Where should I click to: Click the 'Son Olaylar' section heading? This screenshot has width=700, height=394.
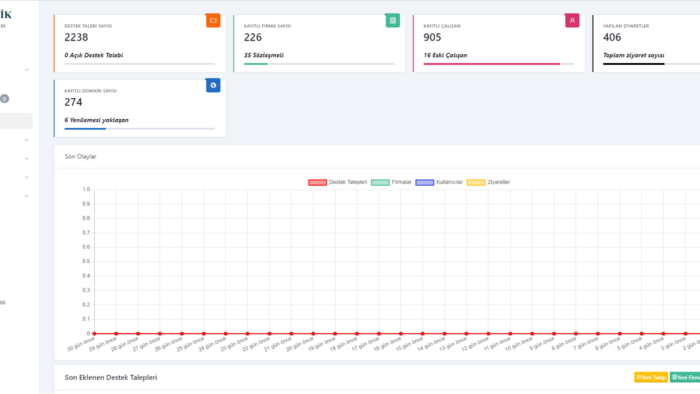[80, 157]
